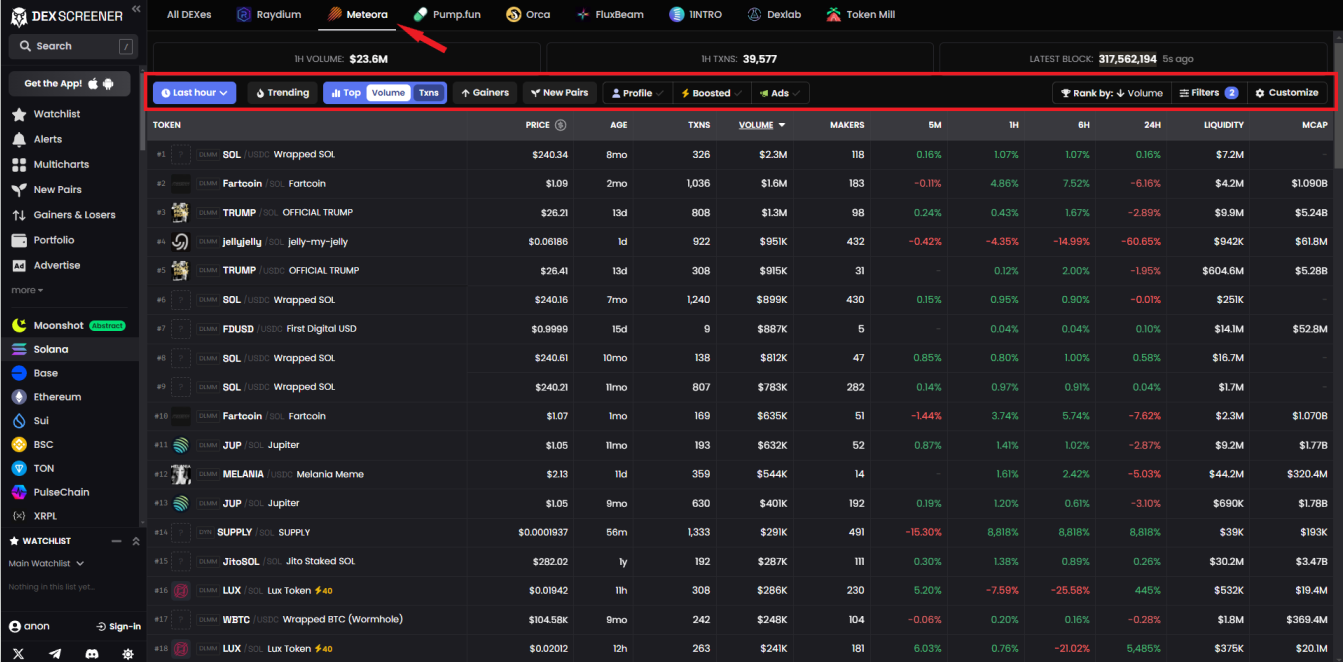This screenshot has width=1343, height=662.
Task: Select the Ethereum chain
Action: (x=46, y=397)
